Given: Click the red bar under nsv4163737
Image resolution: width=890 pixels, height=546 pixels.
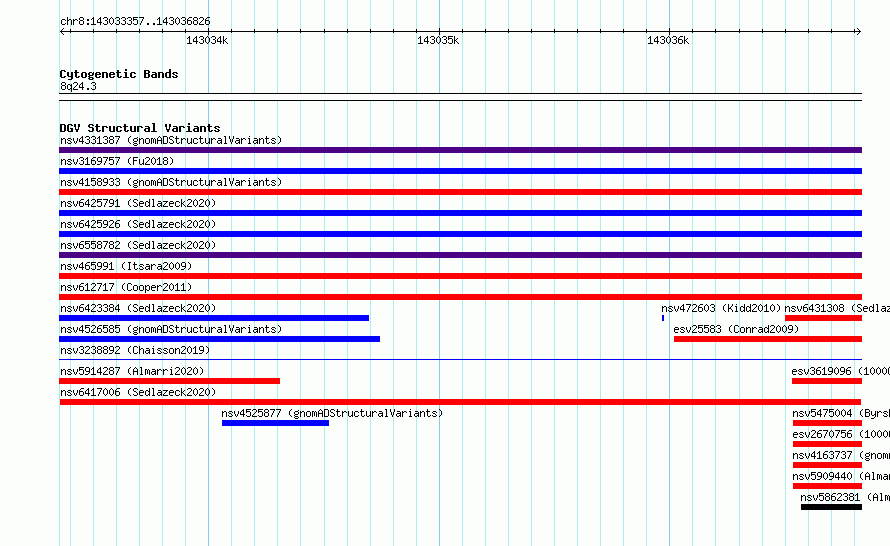Looking at the screenshot, I should point(828,465).
